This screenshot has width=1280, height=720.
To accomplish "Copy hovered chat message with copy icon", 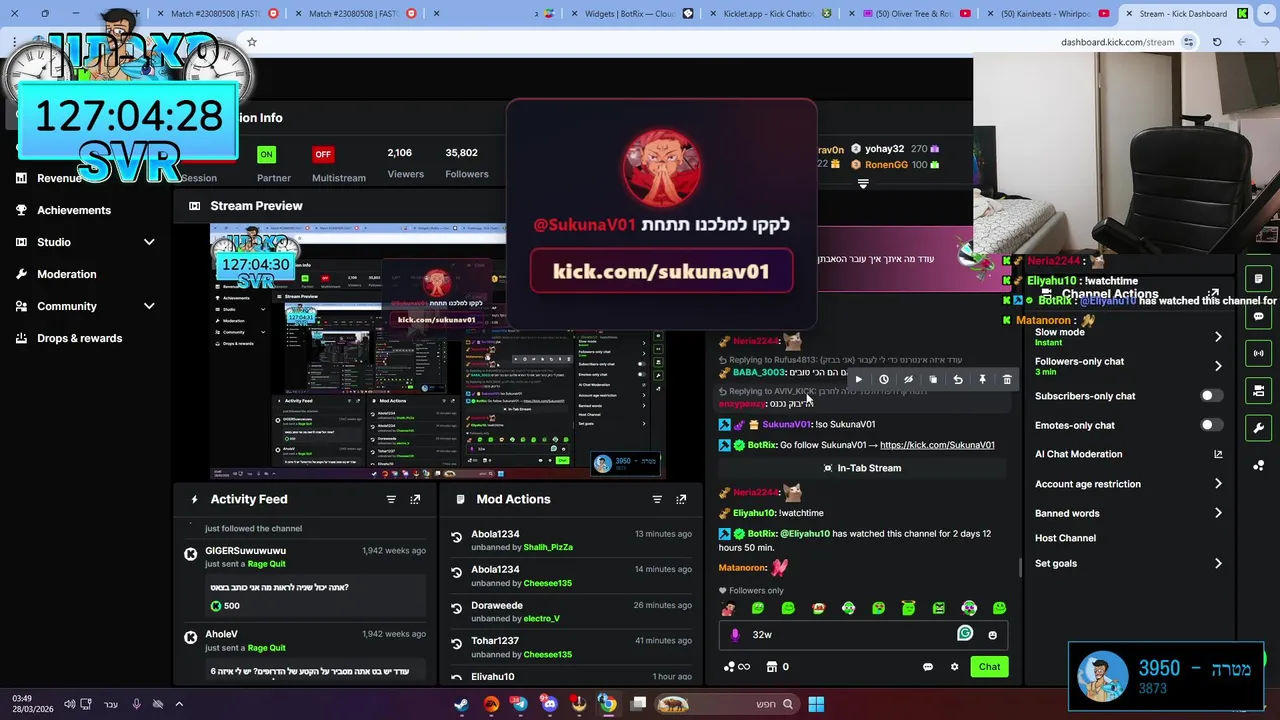I will pyautogui.click(x=933, y=379).
